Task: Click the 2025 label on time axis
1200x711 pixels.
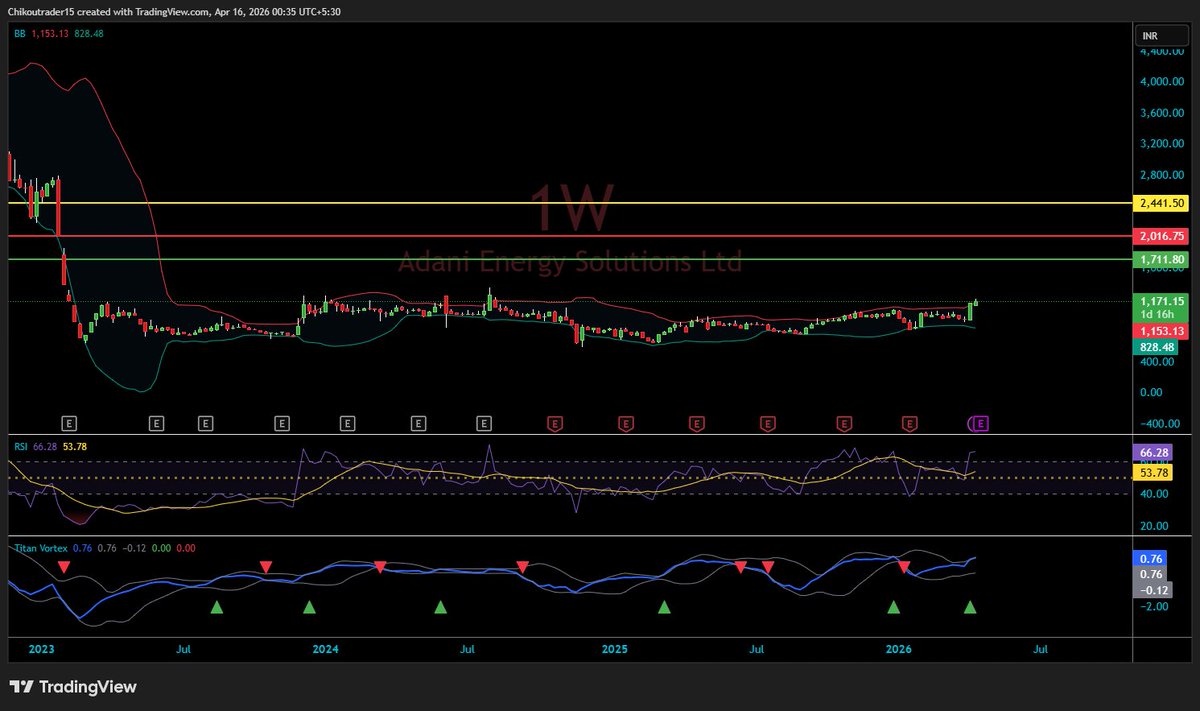Action: click(x=614, y=649)
